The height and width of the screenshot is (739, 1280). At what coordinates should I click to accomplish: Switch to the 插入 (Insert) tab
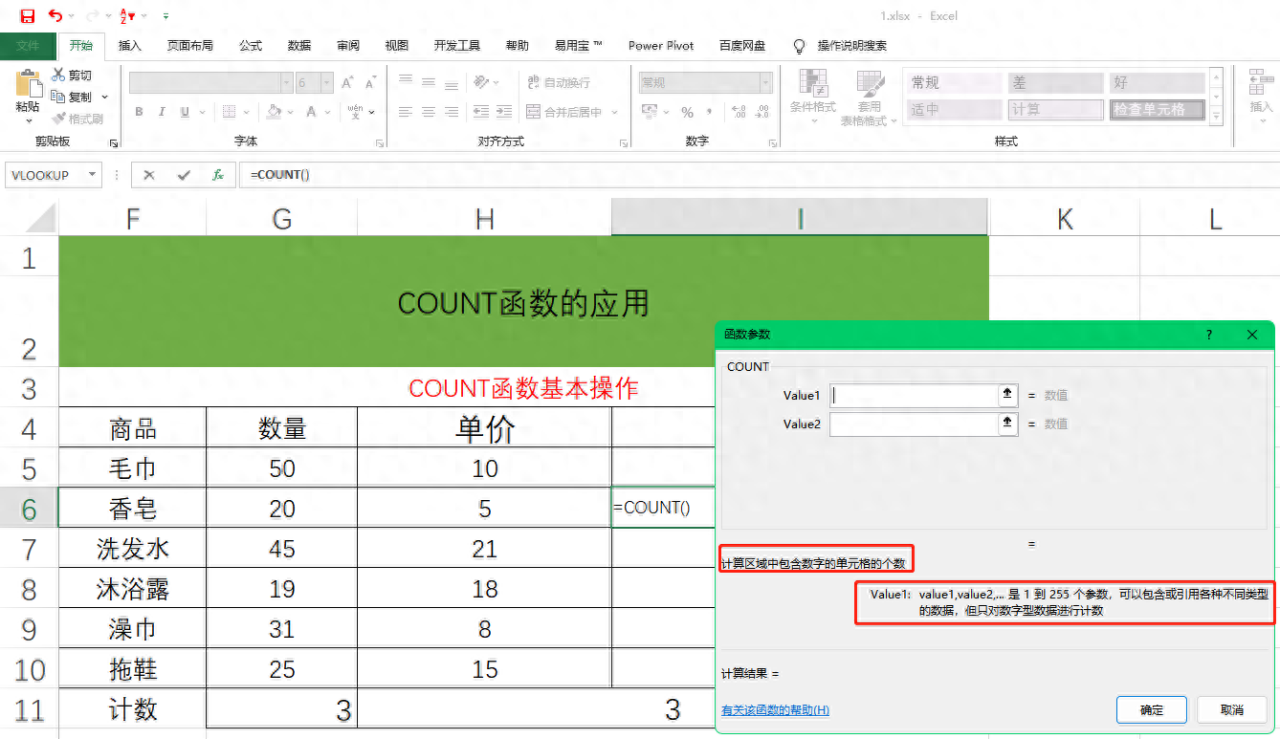tap(130, 45)
